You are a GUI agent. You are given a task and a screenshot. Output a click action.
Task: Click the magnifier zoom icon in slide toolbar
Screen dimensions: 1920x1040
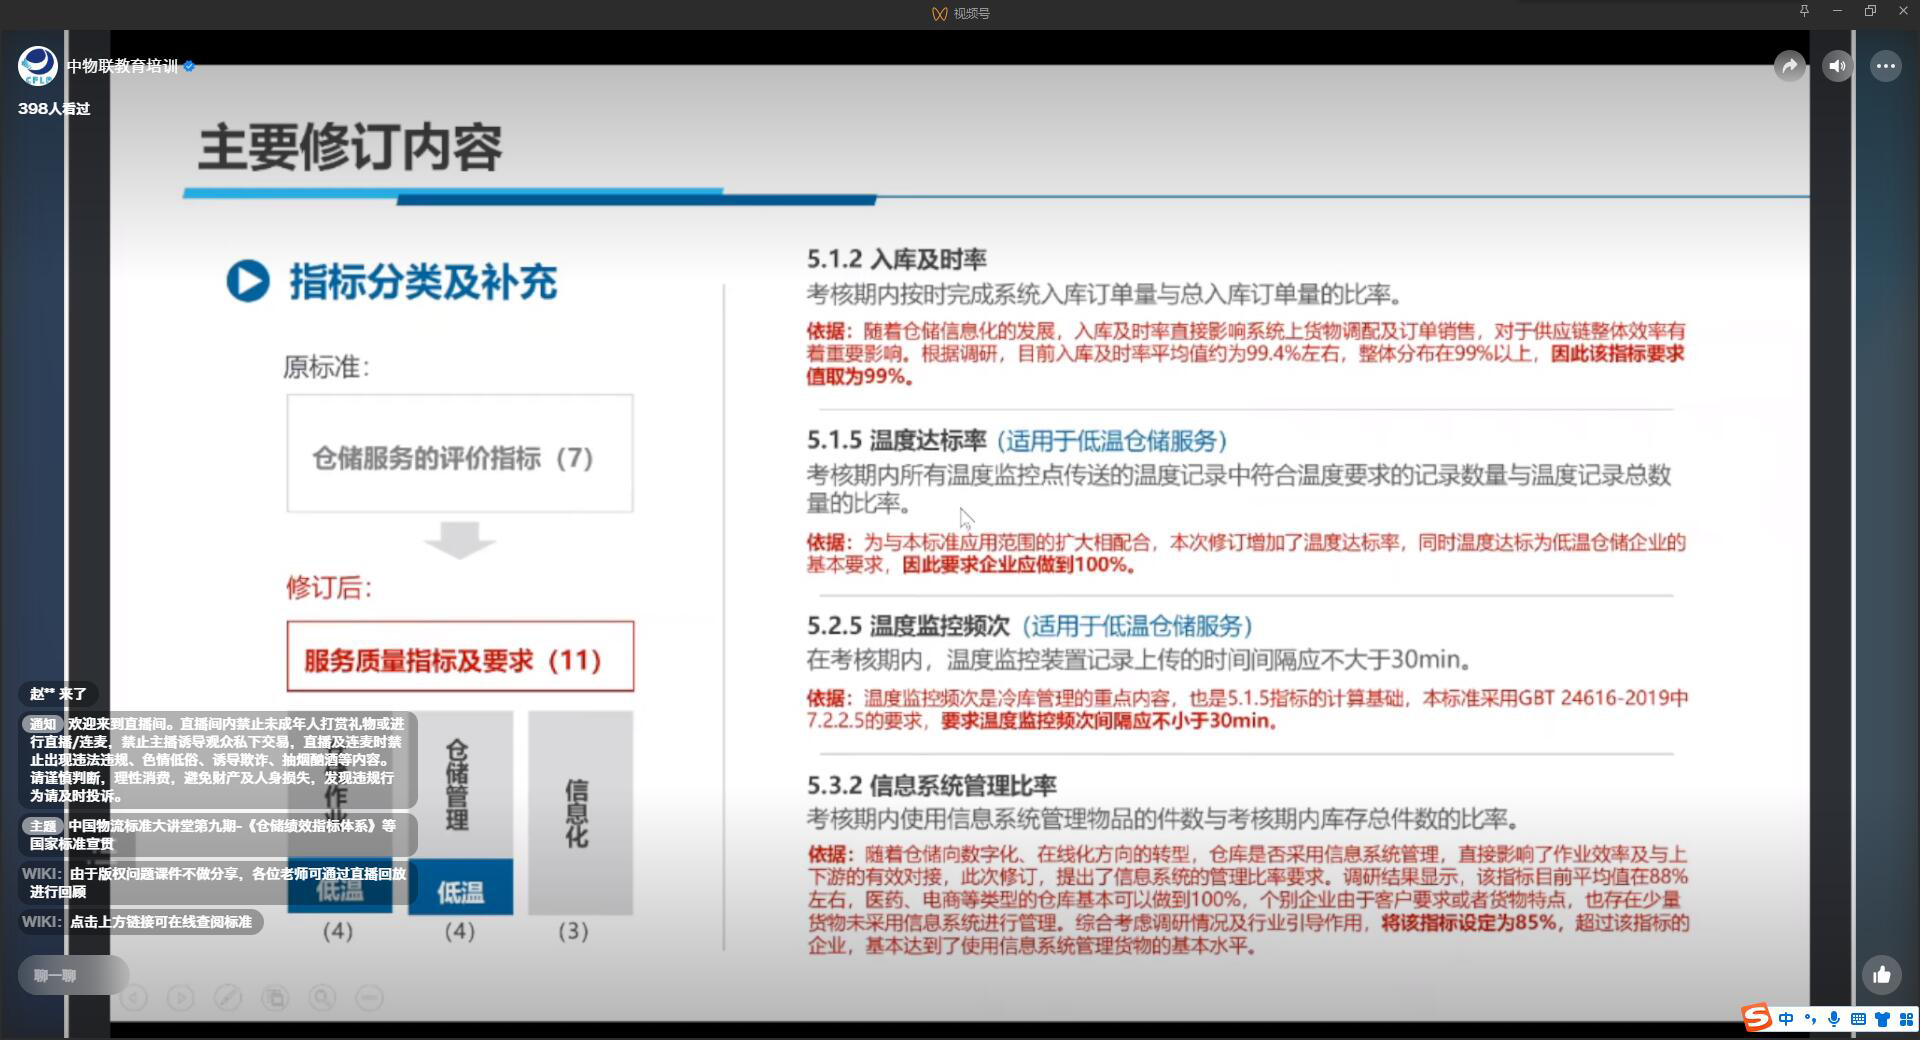(322, 998)
